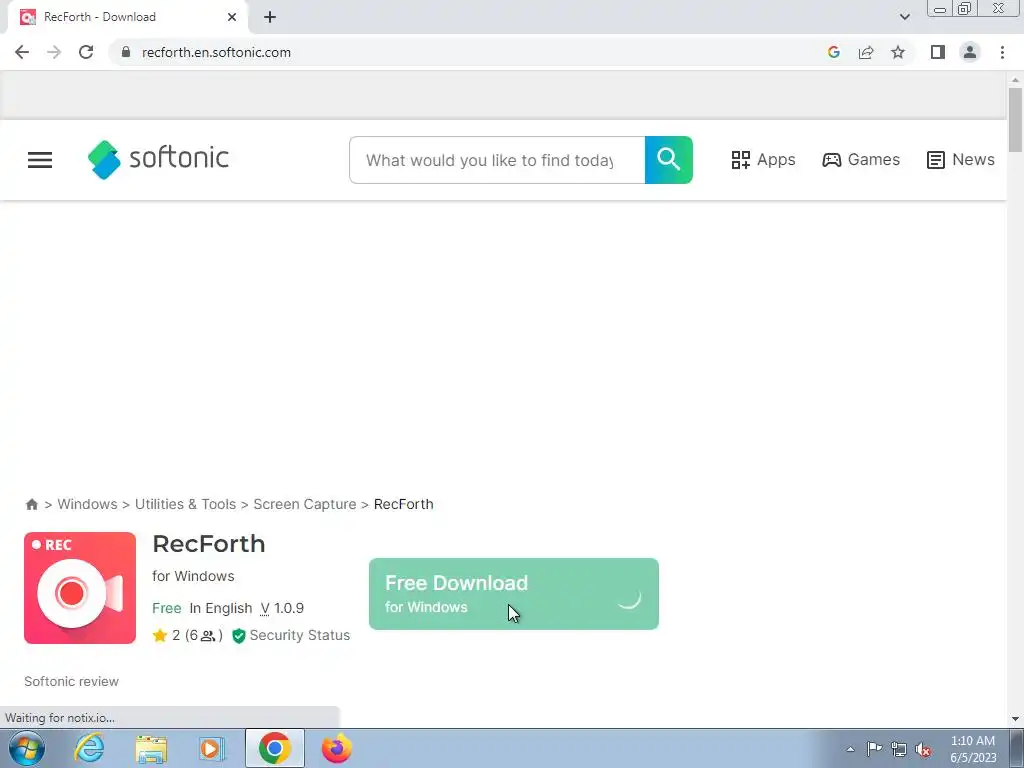Click the Softonic review heading
This screenshot has width=1024, height=768.
click(x=72, y=681)
